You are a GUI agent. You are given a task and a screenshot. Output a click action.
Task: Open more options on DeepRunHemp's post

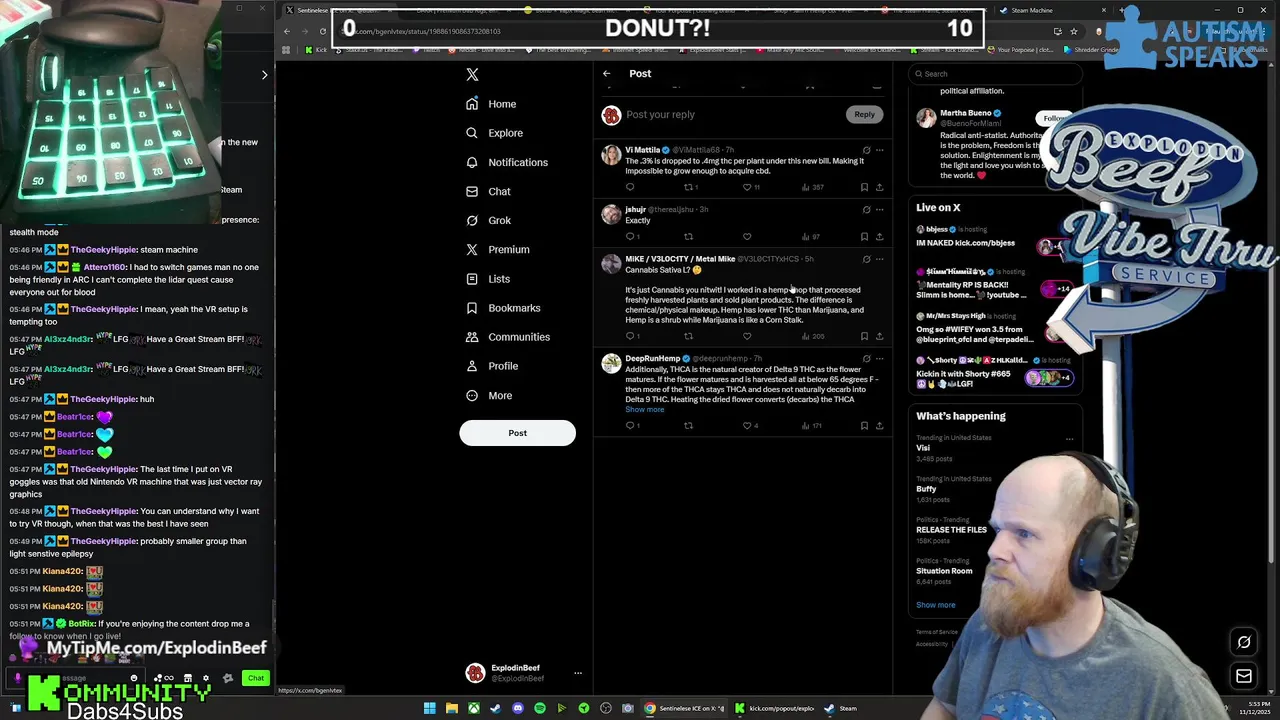coord(879,358)
